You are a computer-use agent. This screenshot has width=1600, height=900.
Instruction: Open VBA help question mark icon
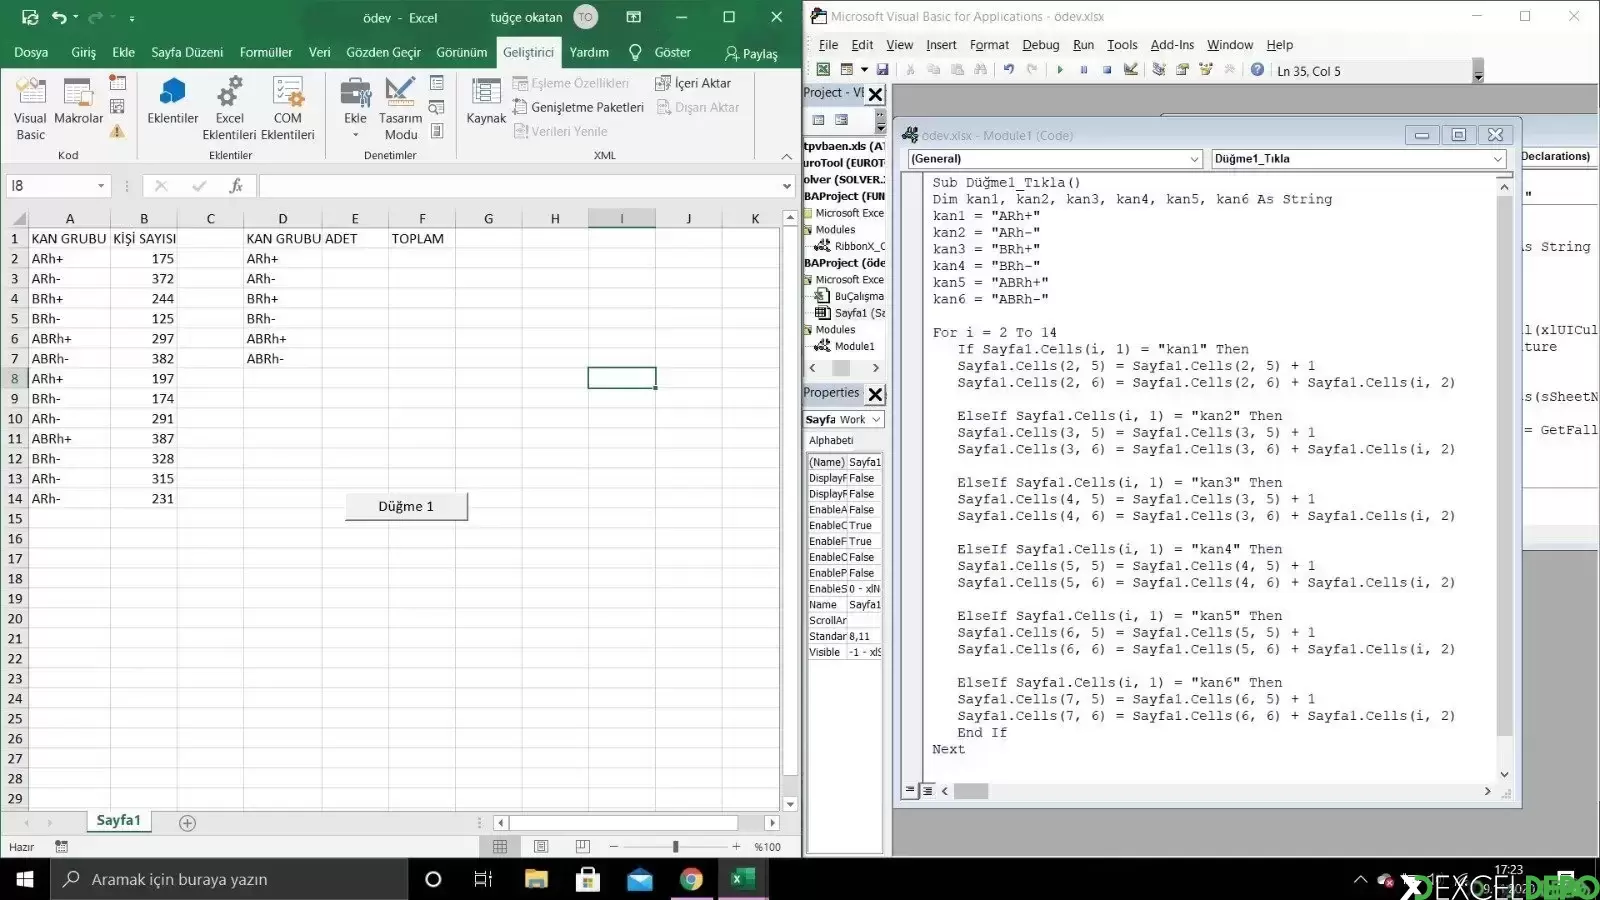click(1257, 70)
